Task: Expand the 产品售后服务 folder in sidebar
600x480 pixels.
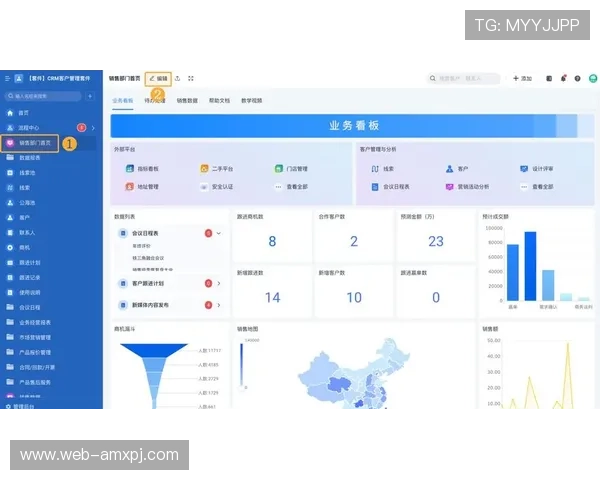Action: [29, 382]
